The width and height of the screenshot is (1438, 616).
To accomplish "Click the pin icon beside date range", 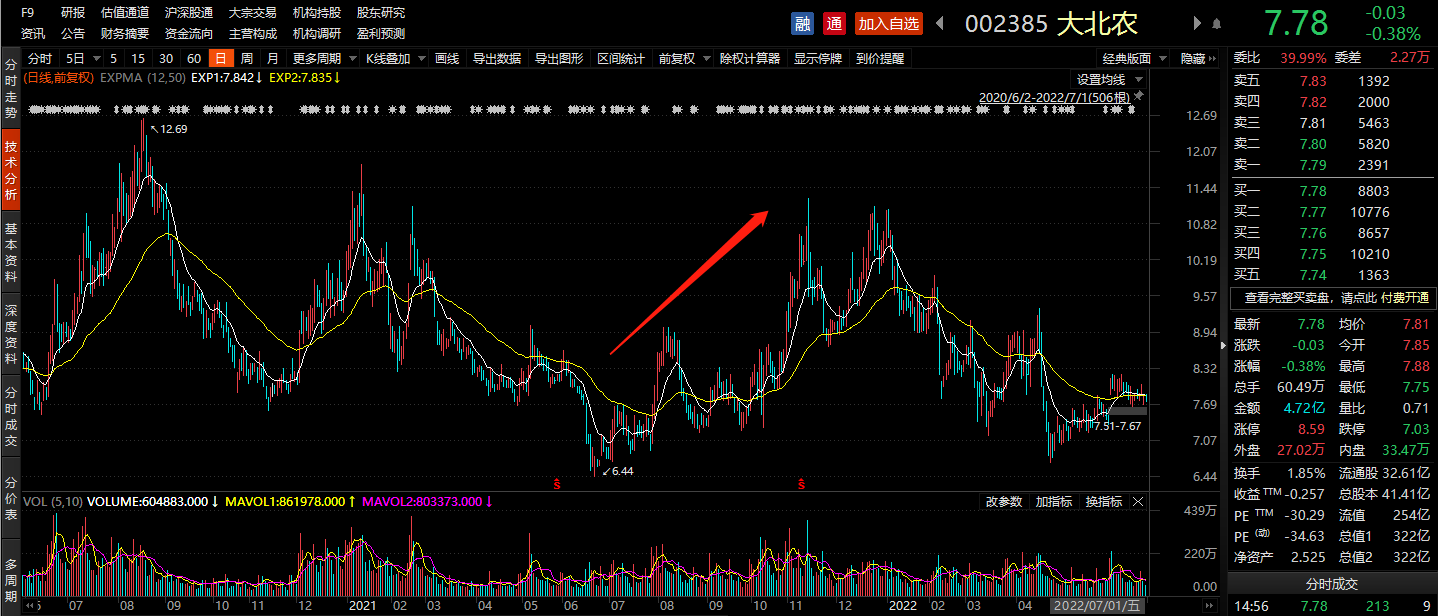I will pyautogui.click(x=1139, y=97).
